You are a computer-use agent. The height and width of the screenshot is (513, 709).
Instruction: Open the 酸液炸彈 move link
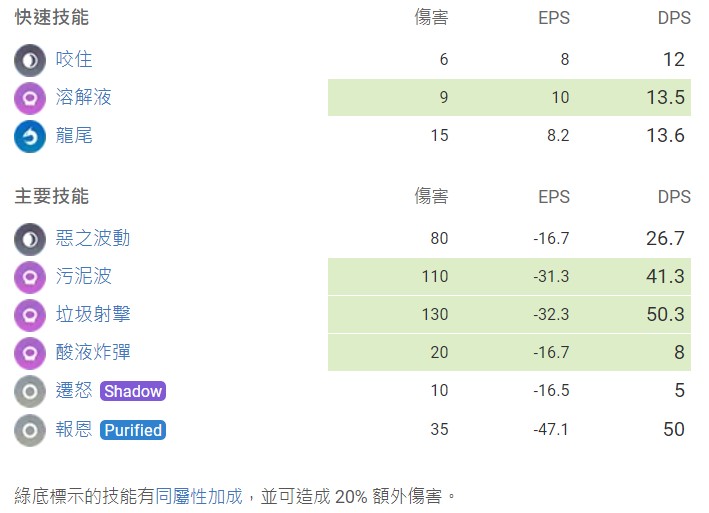(x=93, y=352)
